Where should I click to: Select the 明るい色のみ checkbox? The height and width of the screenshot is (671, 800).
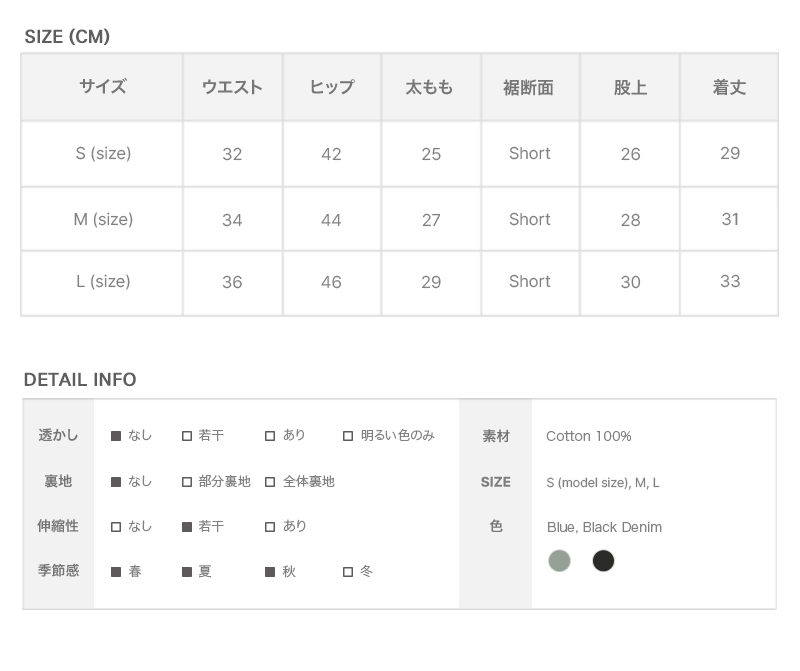tap(348, 436)
